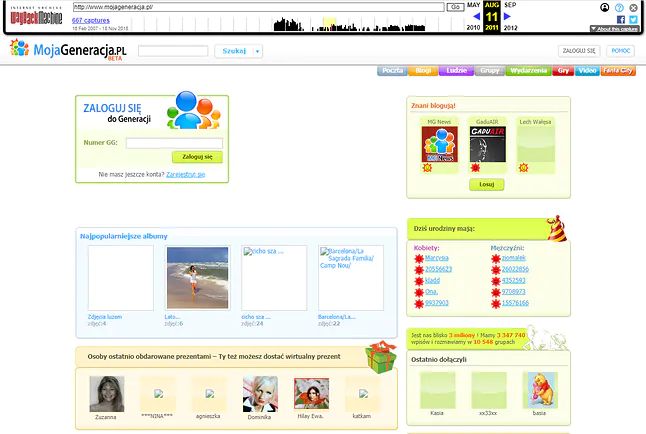Viewport: 646px width, 434px height.
Task: Open the cicho sza album title link
Action: tap(256, 317)
